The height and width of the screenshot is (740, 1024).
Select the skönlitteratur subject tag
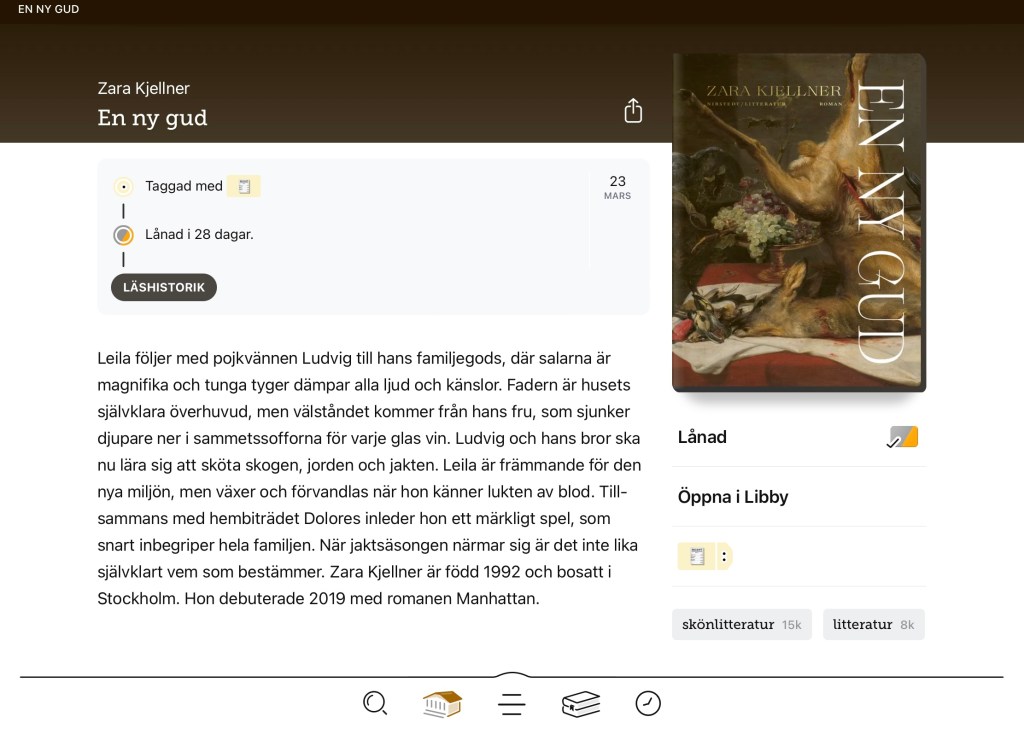coord(742,624)
